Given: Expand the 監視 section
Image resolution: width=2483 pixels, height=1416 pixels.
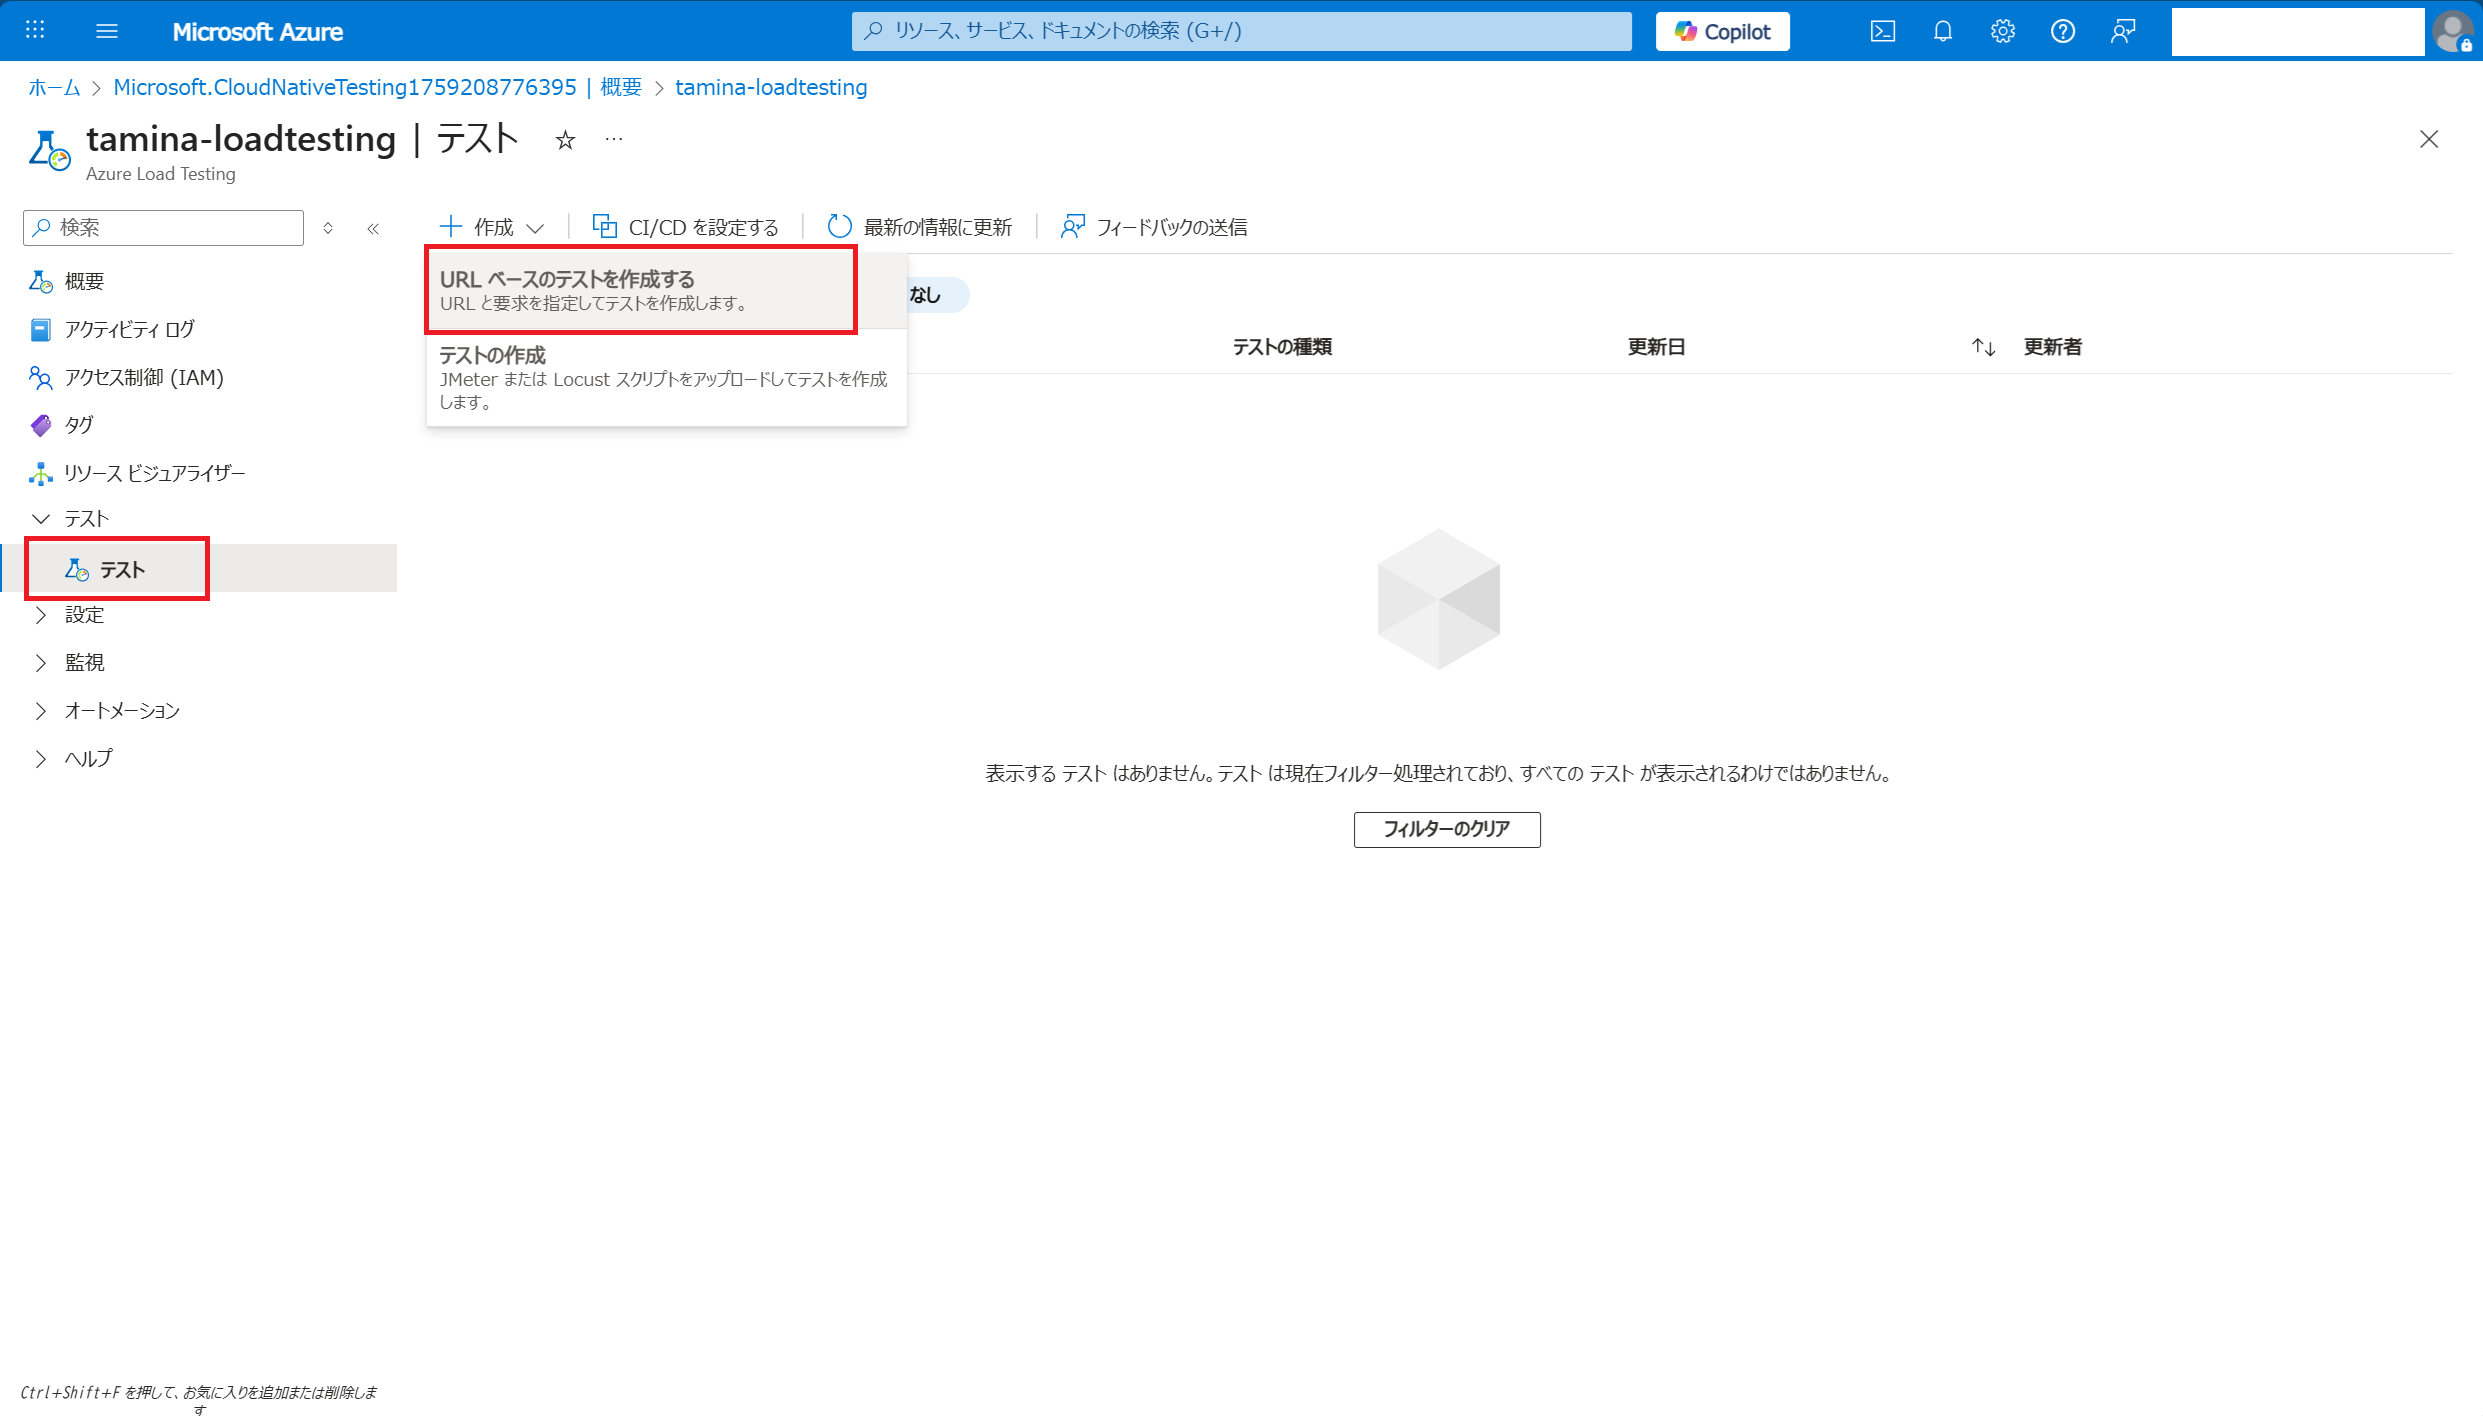Looking at the screenshot, I should [84, 663].
